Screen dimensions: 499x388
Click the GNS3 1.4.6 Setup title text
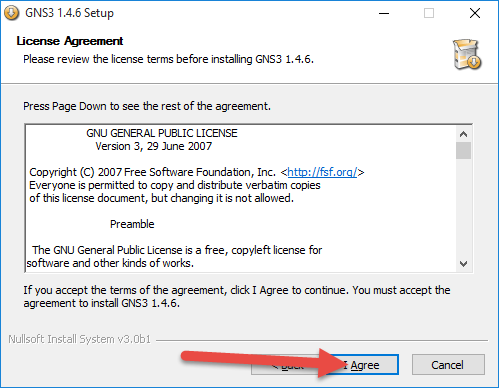(x=69, y=13)
